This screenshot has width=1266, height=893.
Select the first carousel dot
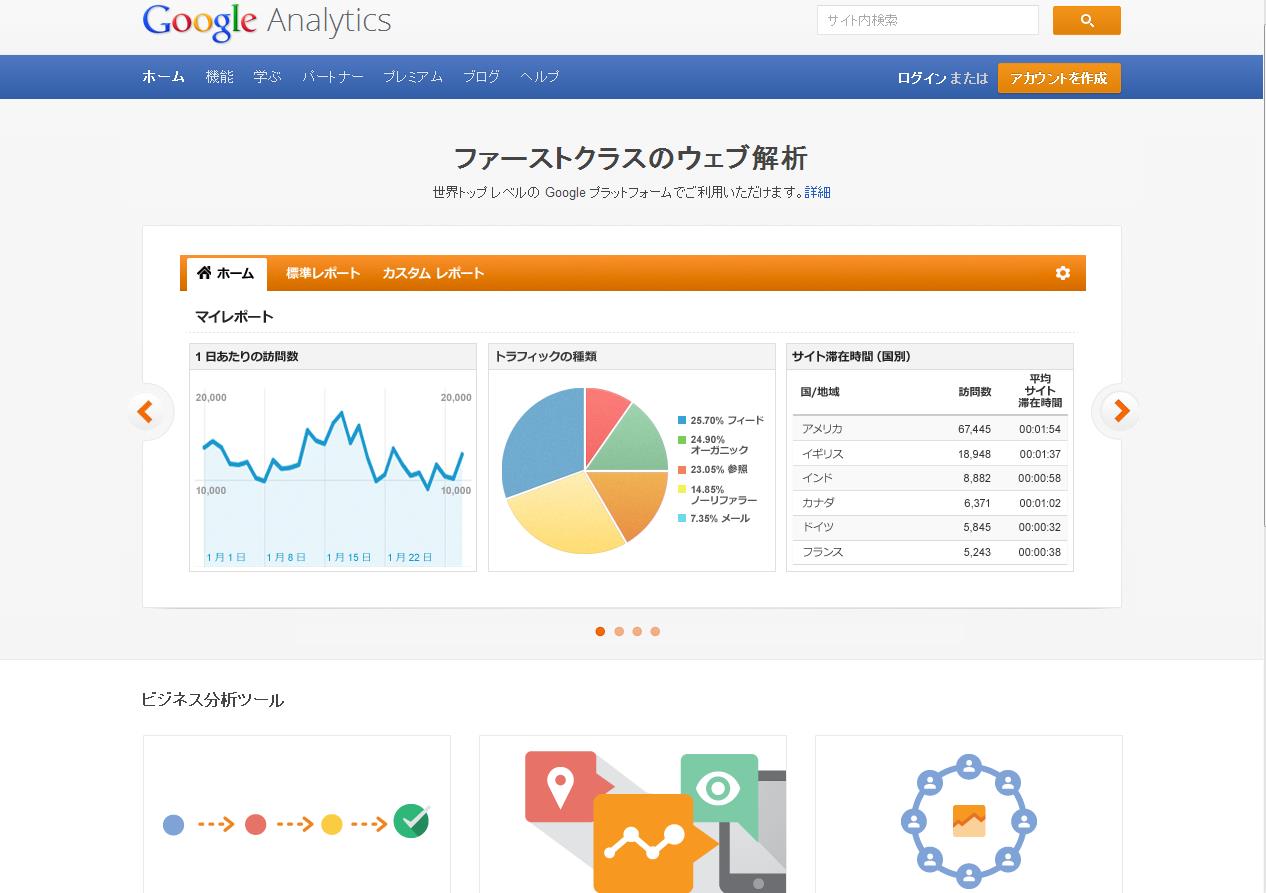point(600,631)
